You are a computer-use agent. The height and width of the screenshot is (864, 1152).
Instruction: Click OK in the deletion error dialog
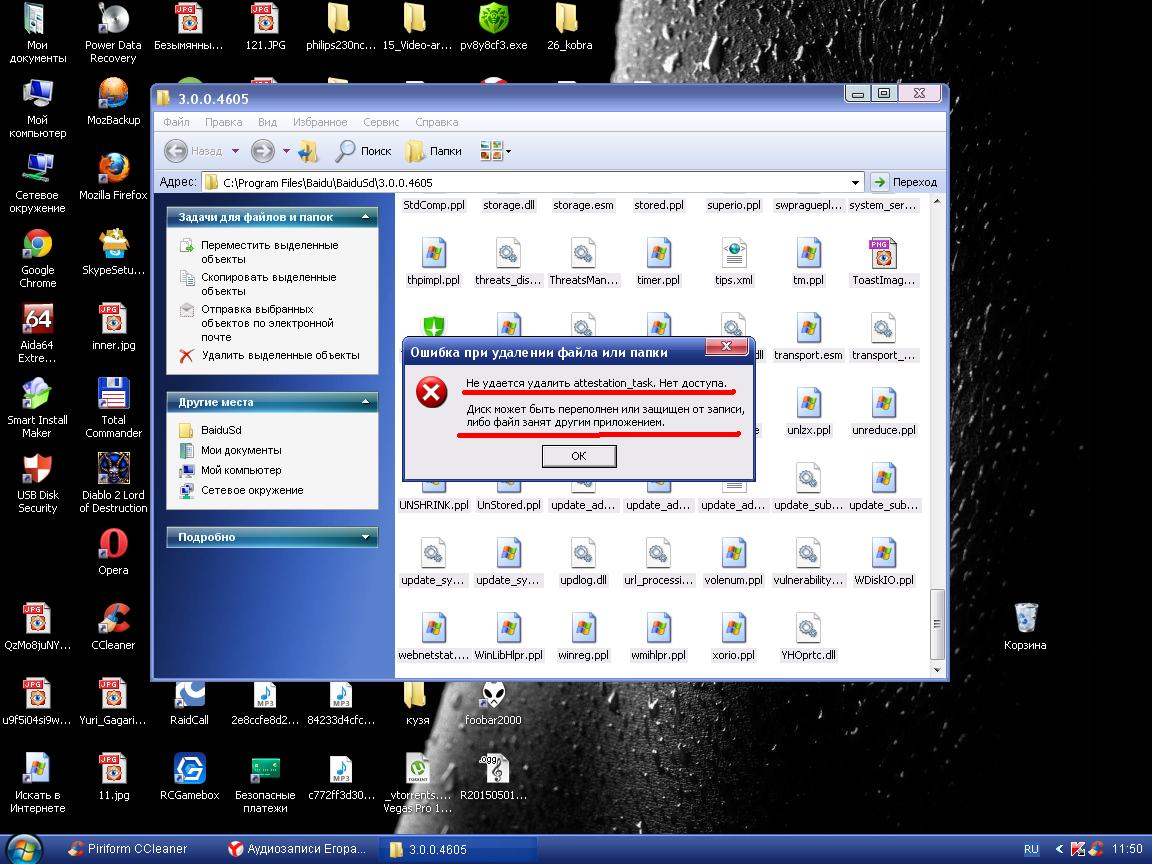point(579,456)
